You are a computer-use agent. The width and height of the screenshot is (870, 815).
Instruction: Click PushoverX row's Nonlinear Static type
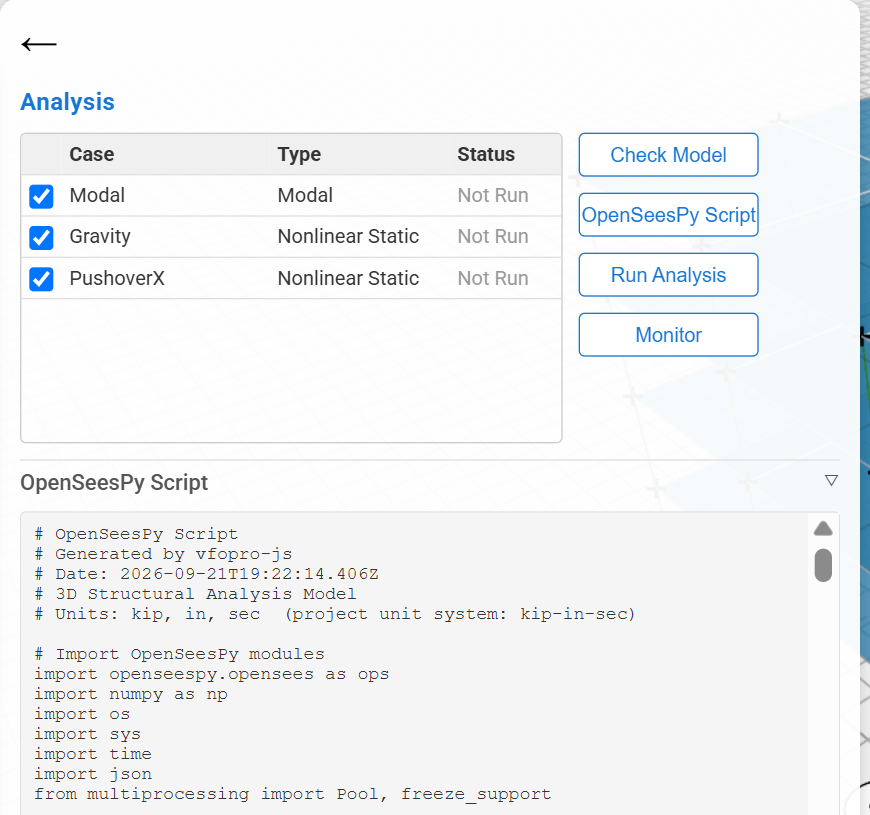pyautogui.click(x=348, y=278)
